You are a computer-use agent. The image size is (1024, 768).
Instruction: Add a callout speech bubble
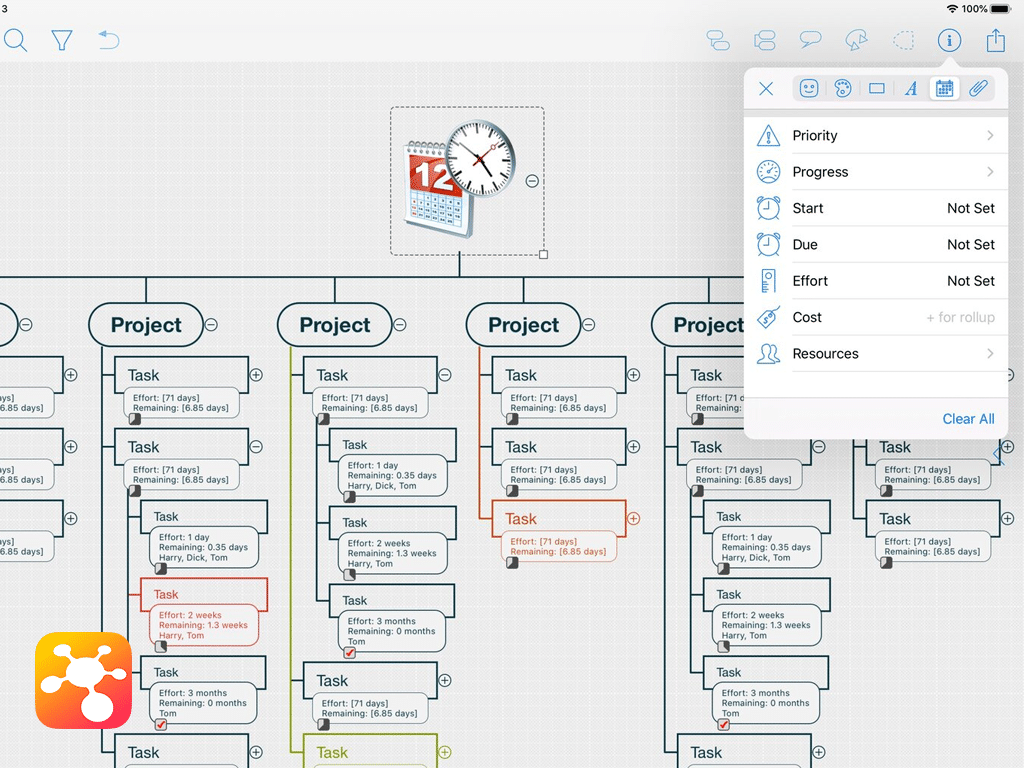(810, 40)
